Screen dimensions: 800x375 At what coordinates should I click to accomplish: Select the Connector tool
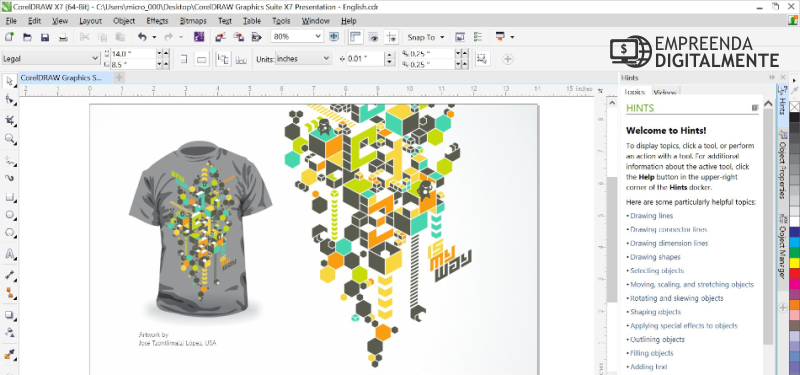[9, 293]
